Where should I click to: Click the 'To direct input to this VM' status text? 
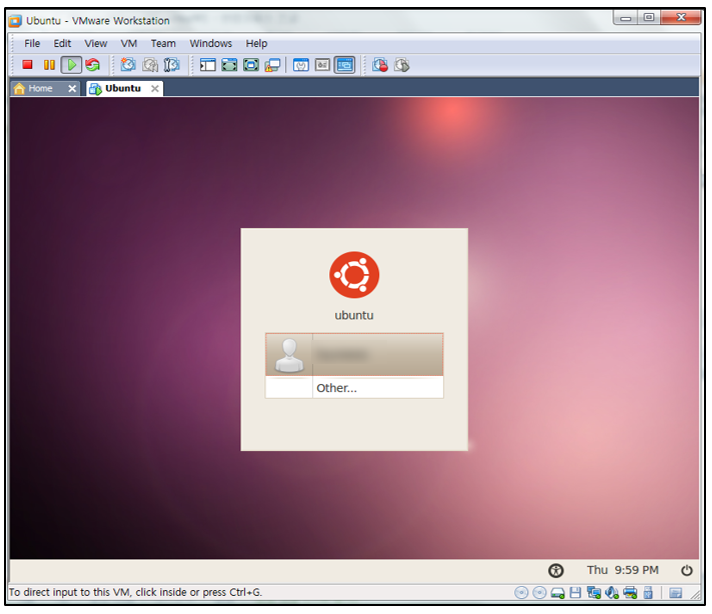coord(135,593)
